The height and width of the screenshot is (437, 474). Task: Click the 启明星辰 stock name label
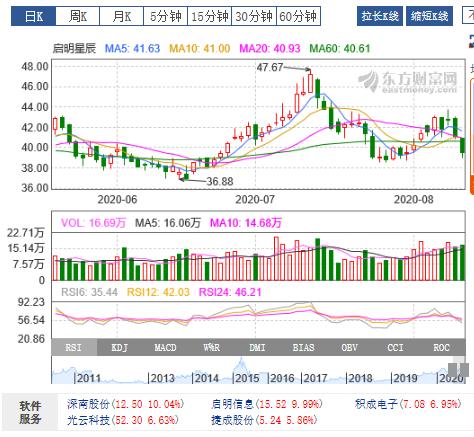(74, 48)
